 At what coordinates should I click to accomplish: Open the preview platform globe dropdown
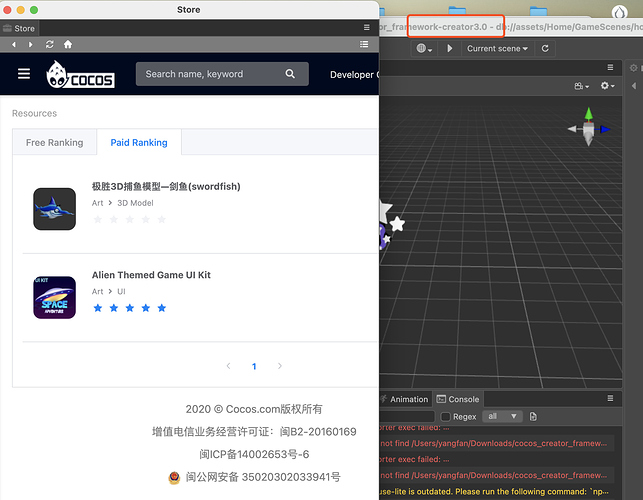coord(424,48)
